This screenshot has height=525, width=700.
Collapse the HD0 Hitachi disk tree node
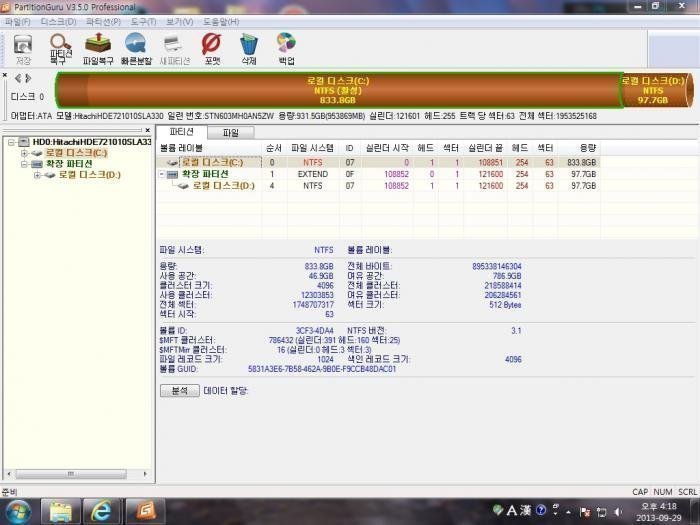[12, 142]
